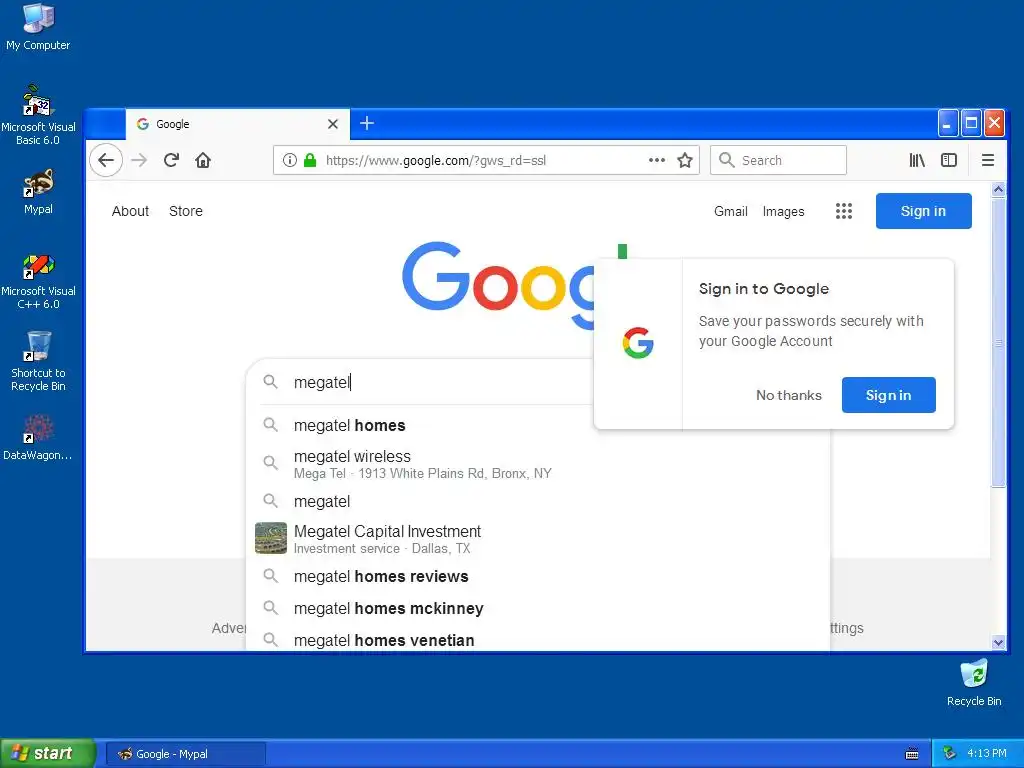The width and height of the screenshot is (1024, 768).
Task: Open the Google Store link
Action: 185,211
